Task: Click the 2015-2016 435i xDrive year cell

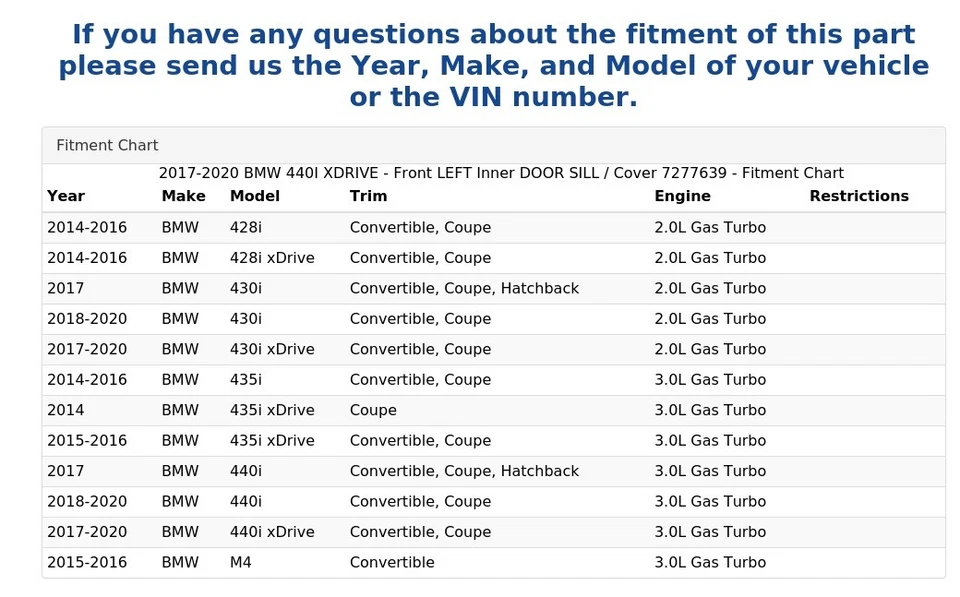Action: tap(87, 441)
